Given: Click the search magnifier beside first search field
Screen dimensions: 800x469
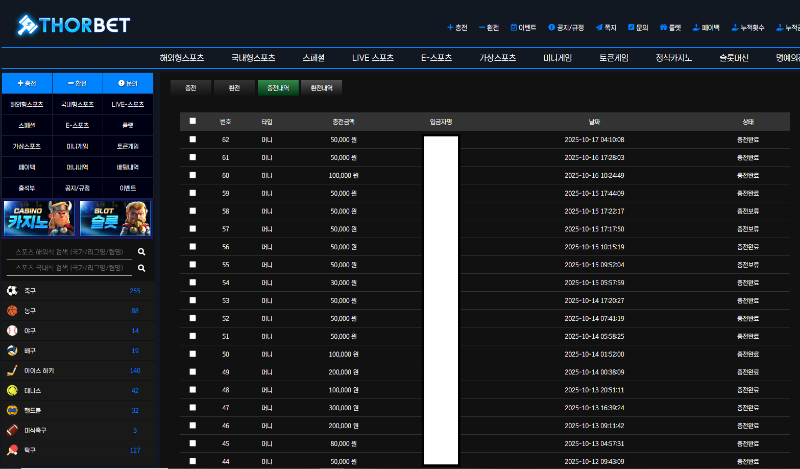Looking at the screenshot, I should point(142,252).
